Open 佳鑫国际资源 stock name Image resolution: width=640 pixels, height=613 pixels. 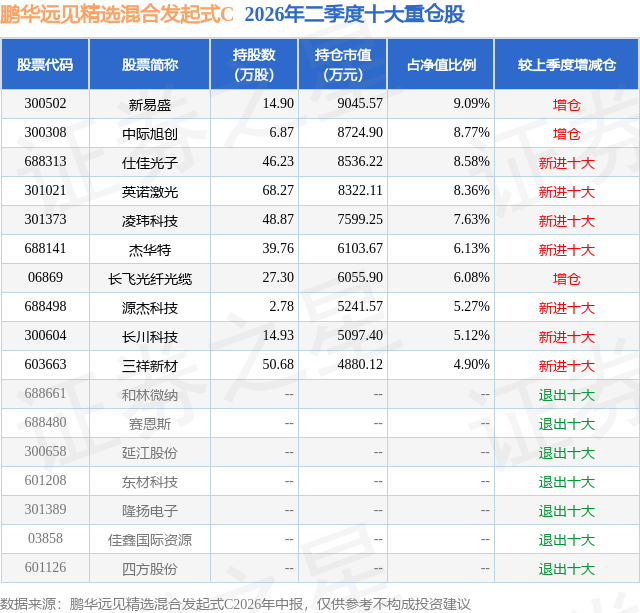point(150,540)
